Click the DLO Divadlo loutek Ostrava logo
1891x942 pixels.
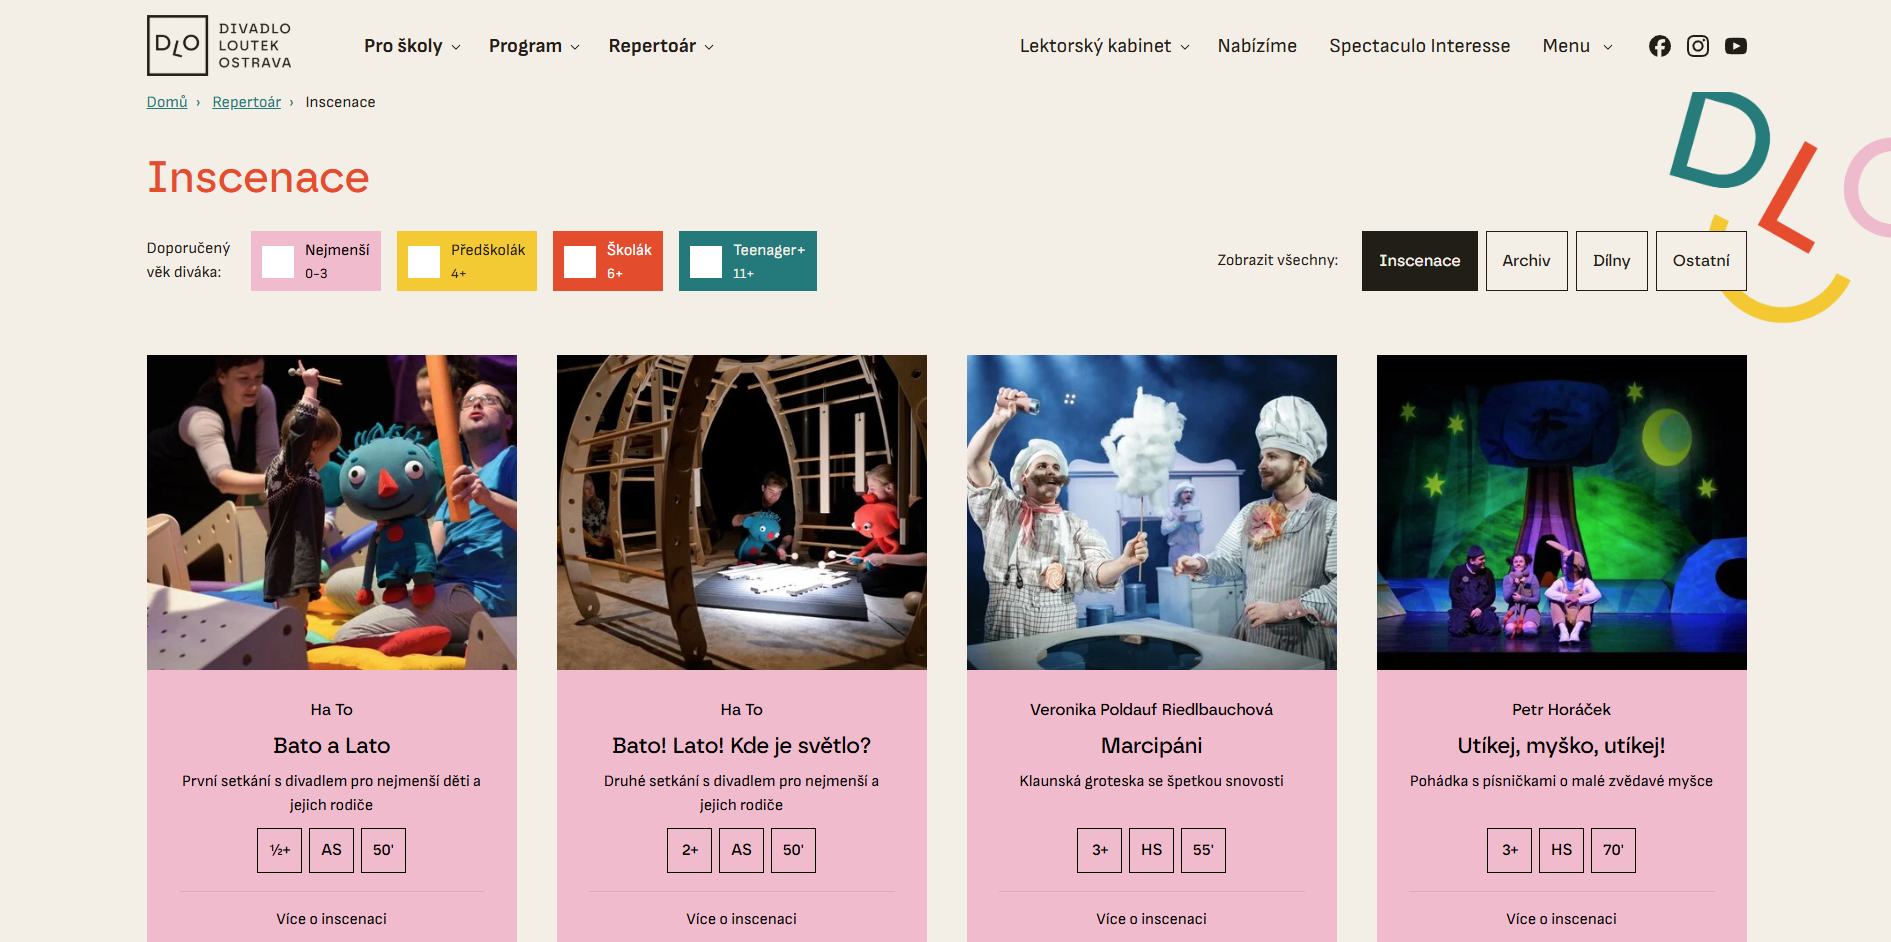[x=220, y=45]
